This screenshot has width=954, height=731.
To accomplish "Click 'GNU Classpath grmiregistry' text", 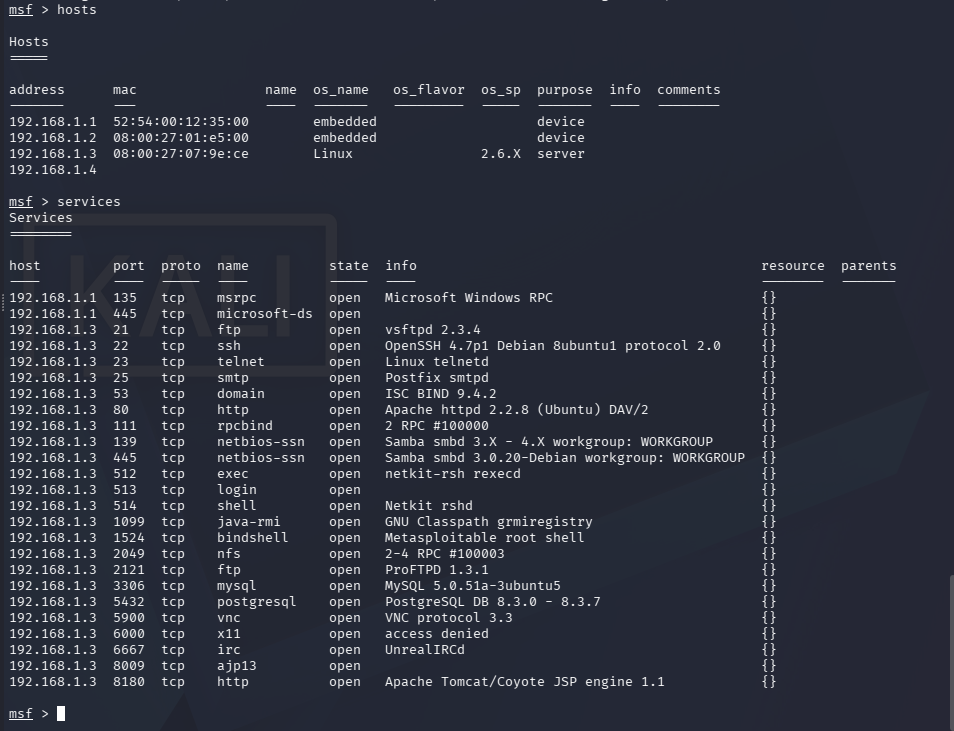I will [x=489, y=522].
